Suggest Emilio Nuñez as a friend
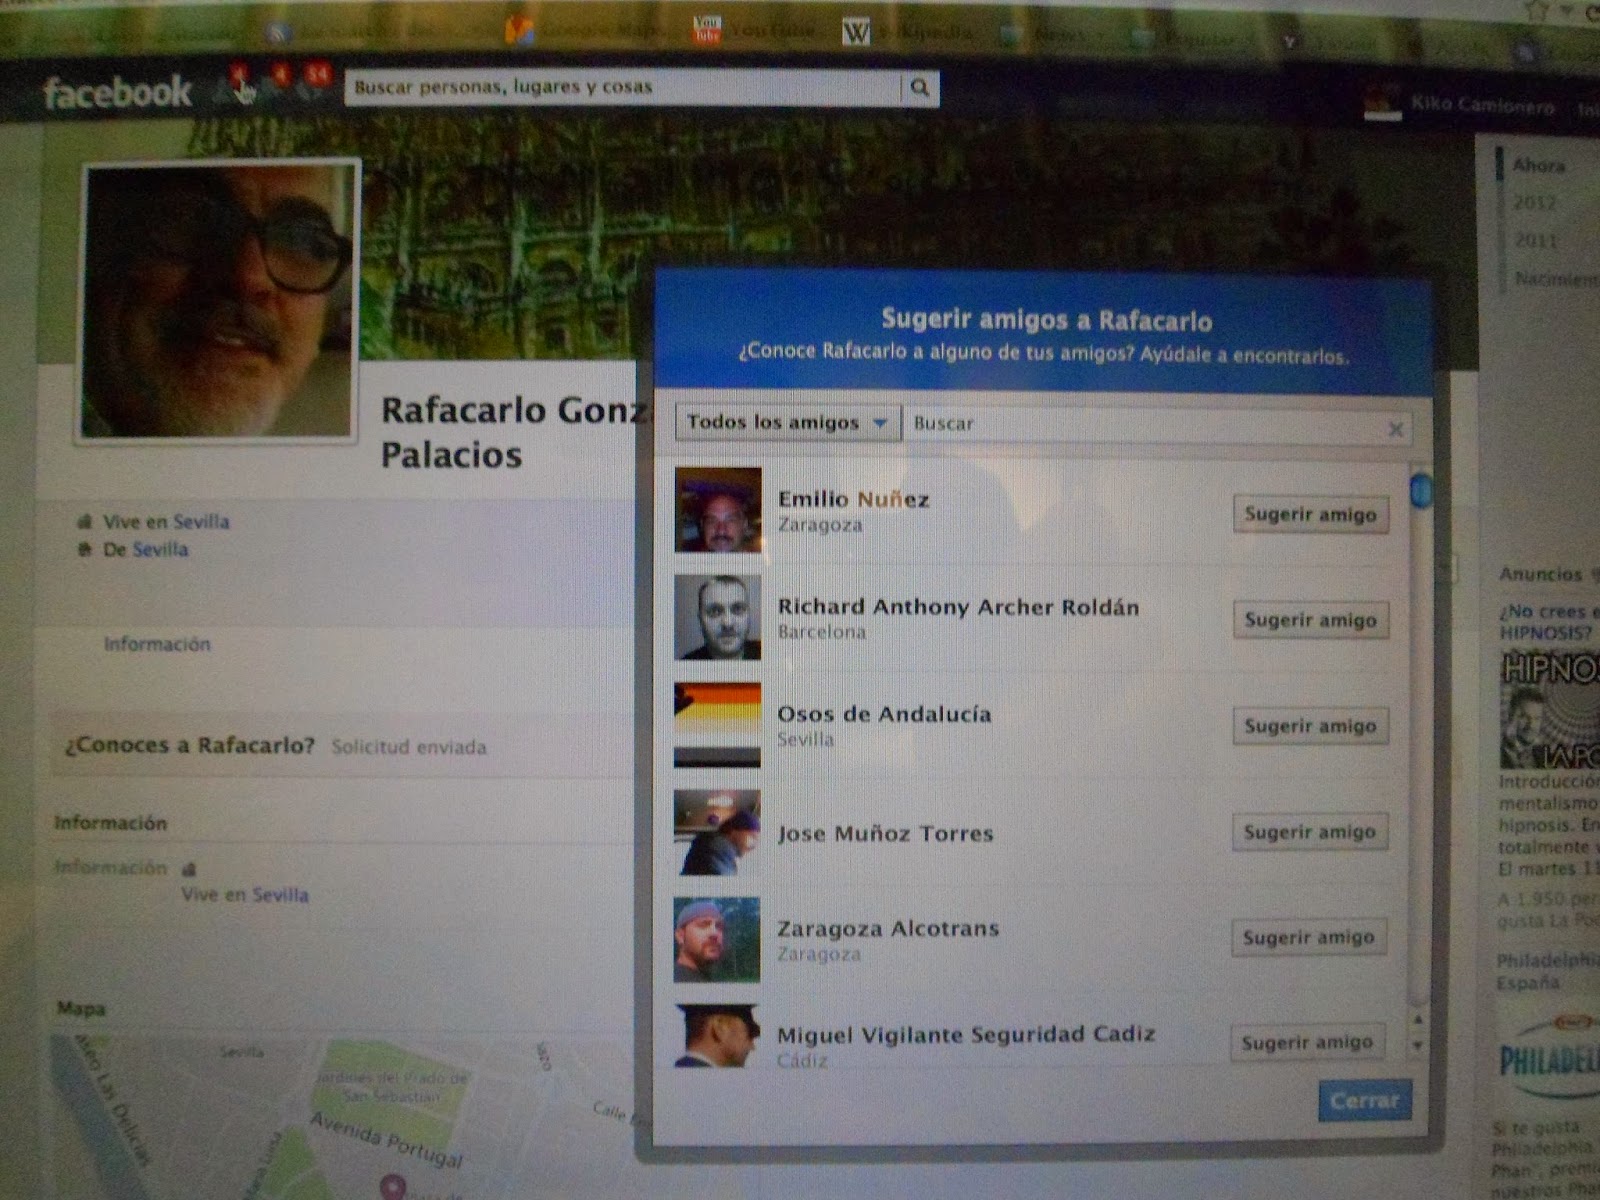Image resolution: width=1600 pixels, height=1200 pixels. [x=1310, y=514]
